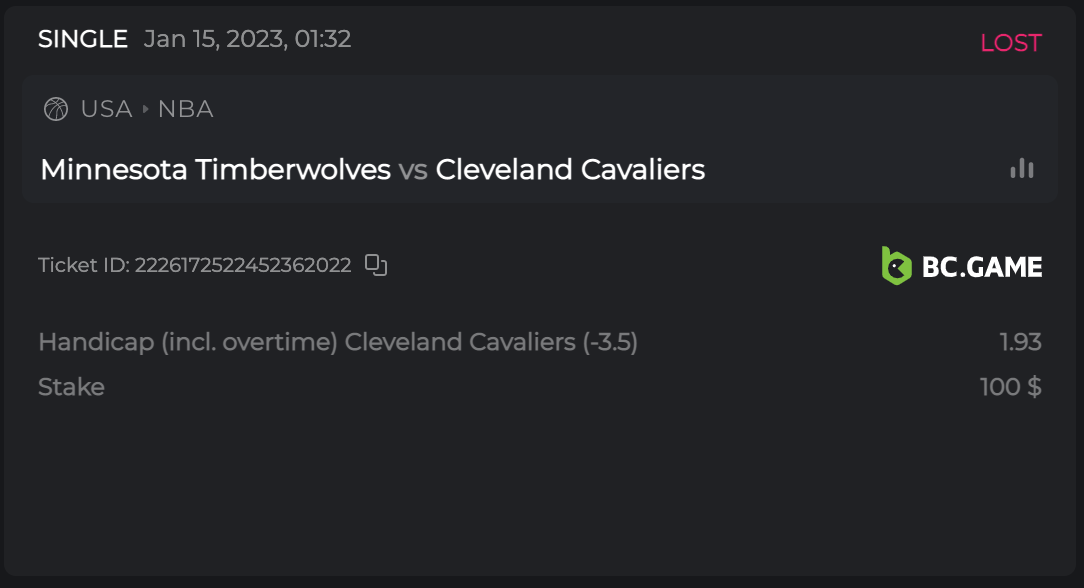
Task: Click the Cleveland Cavaliers team name
Action: pos(570,169)
